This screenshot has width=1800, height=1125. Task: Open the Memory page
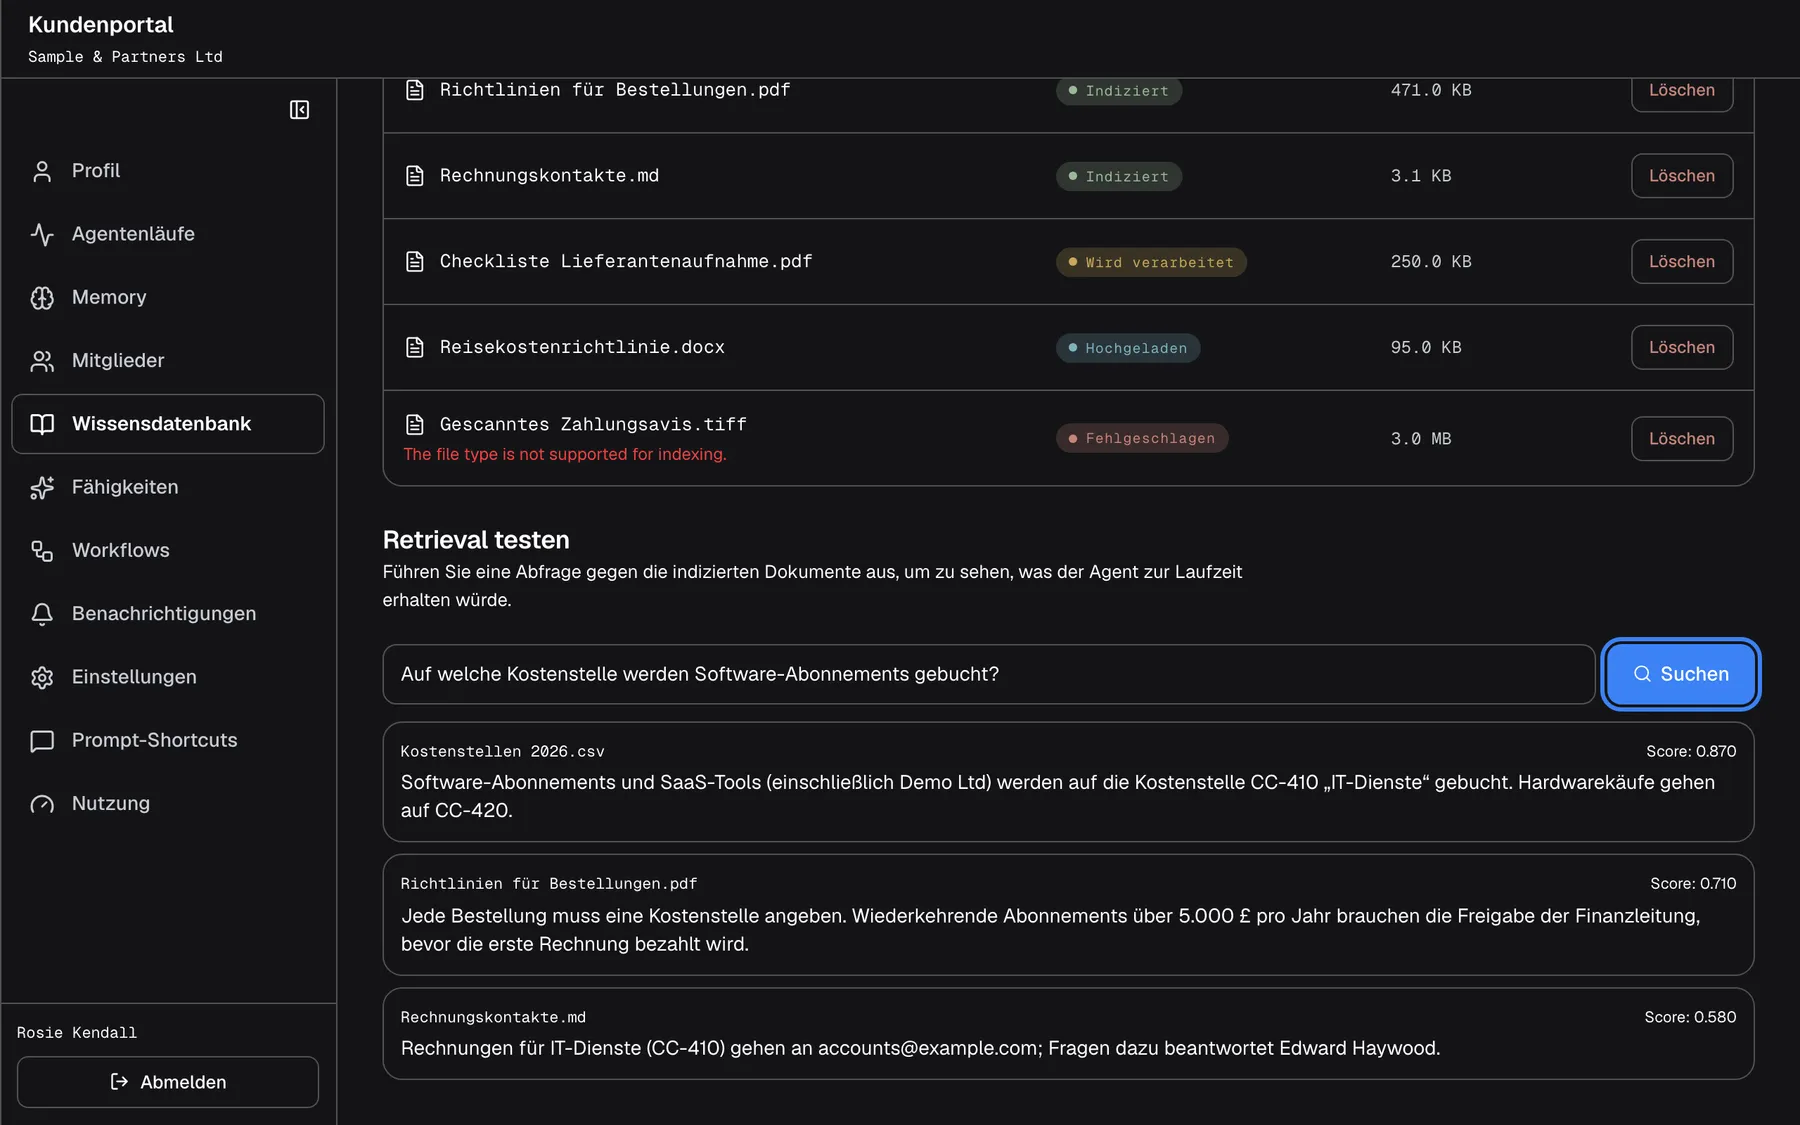pos(168,298)
